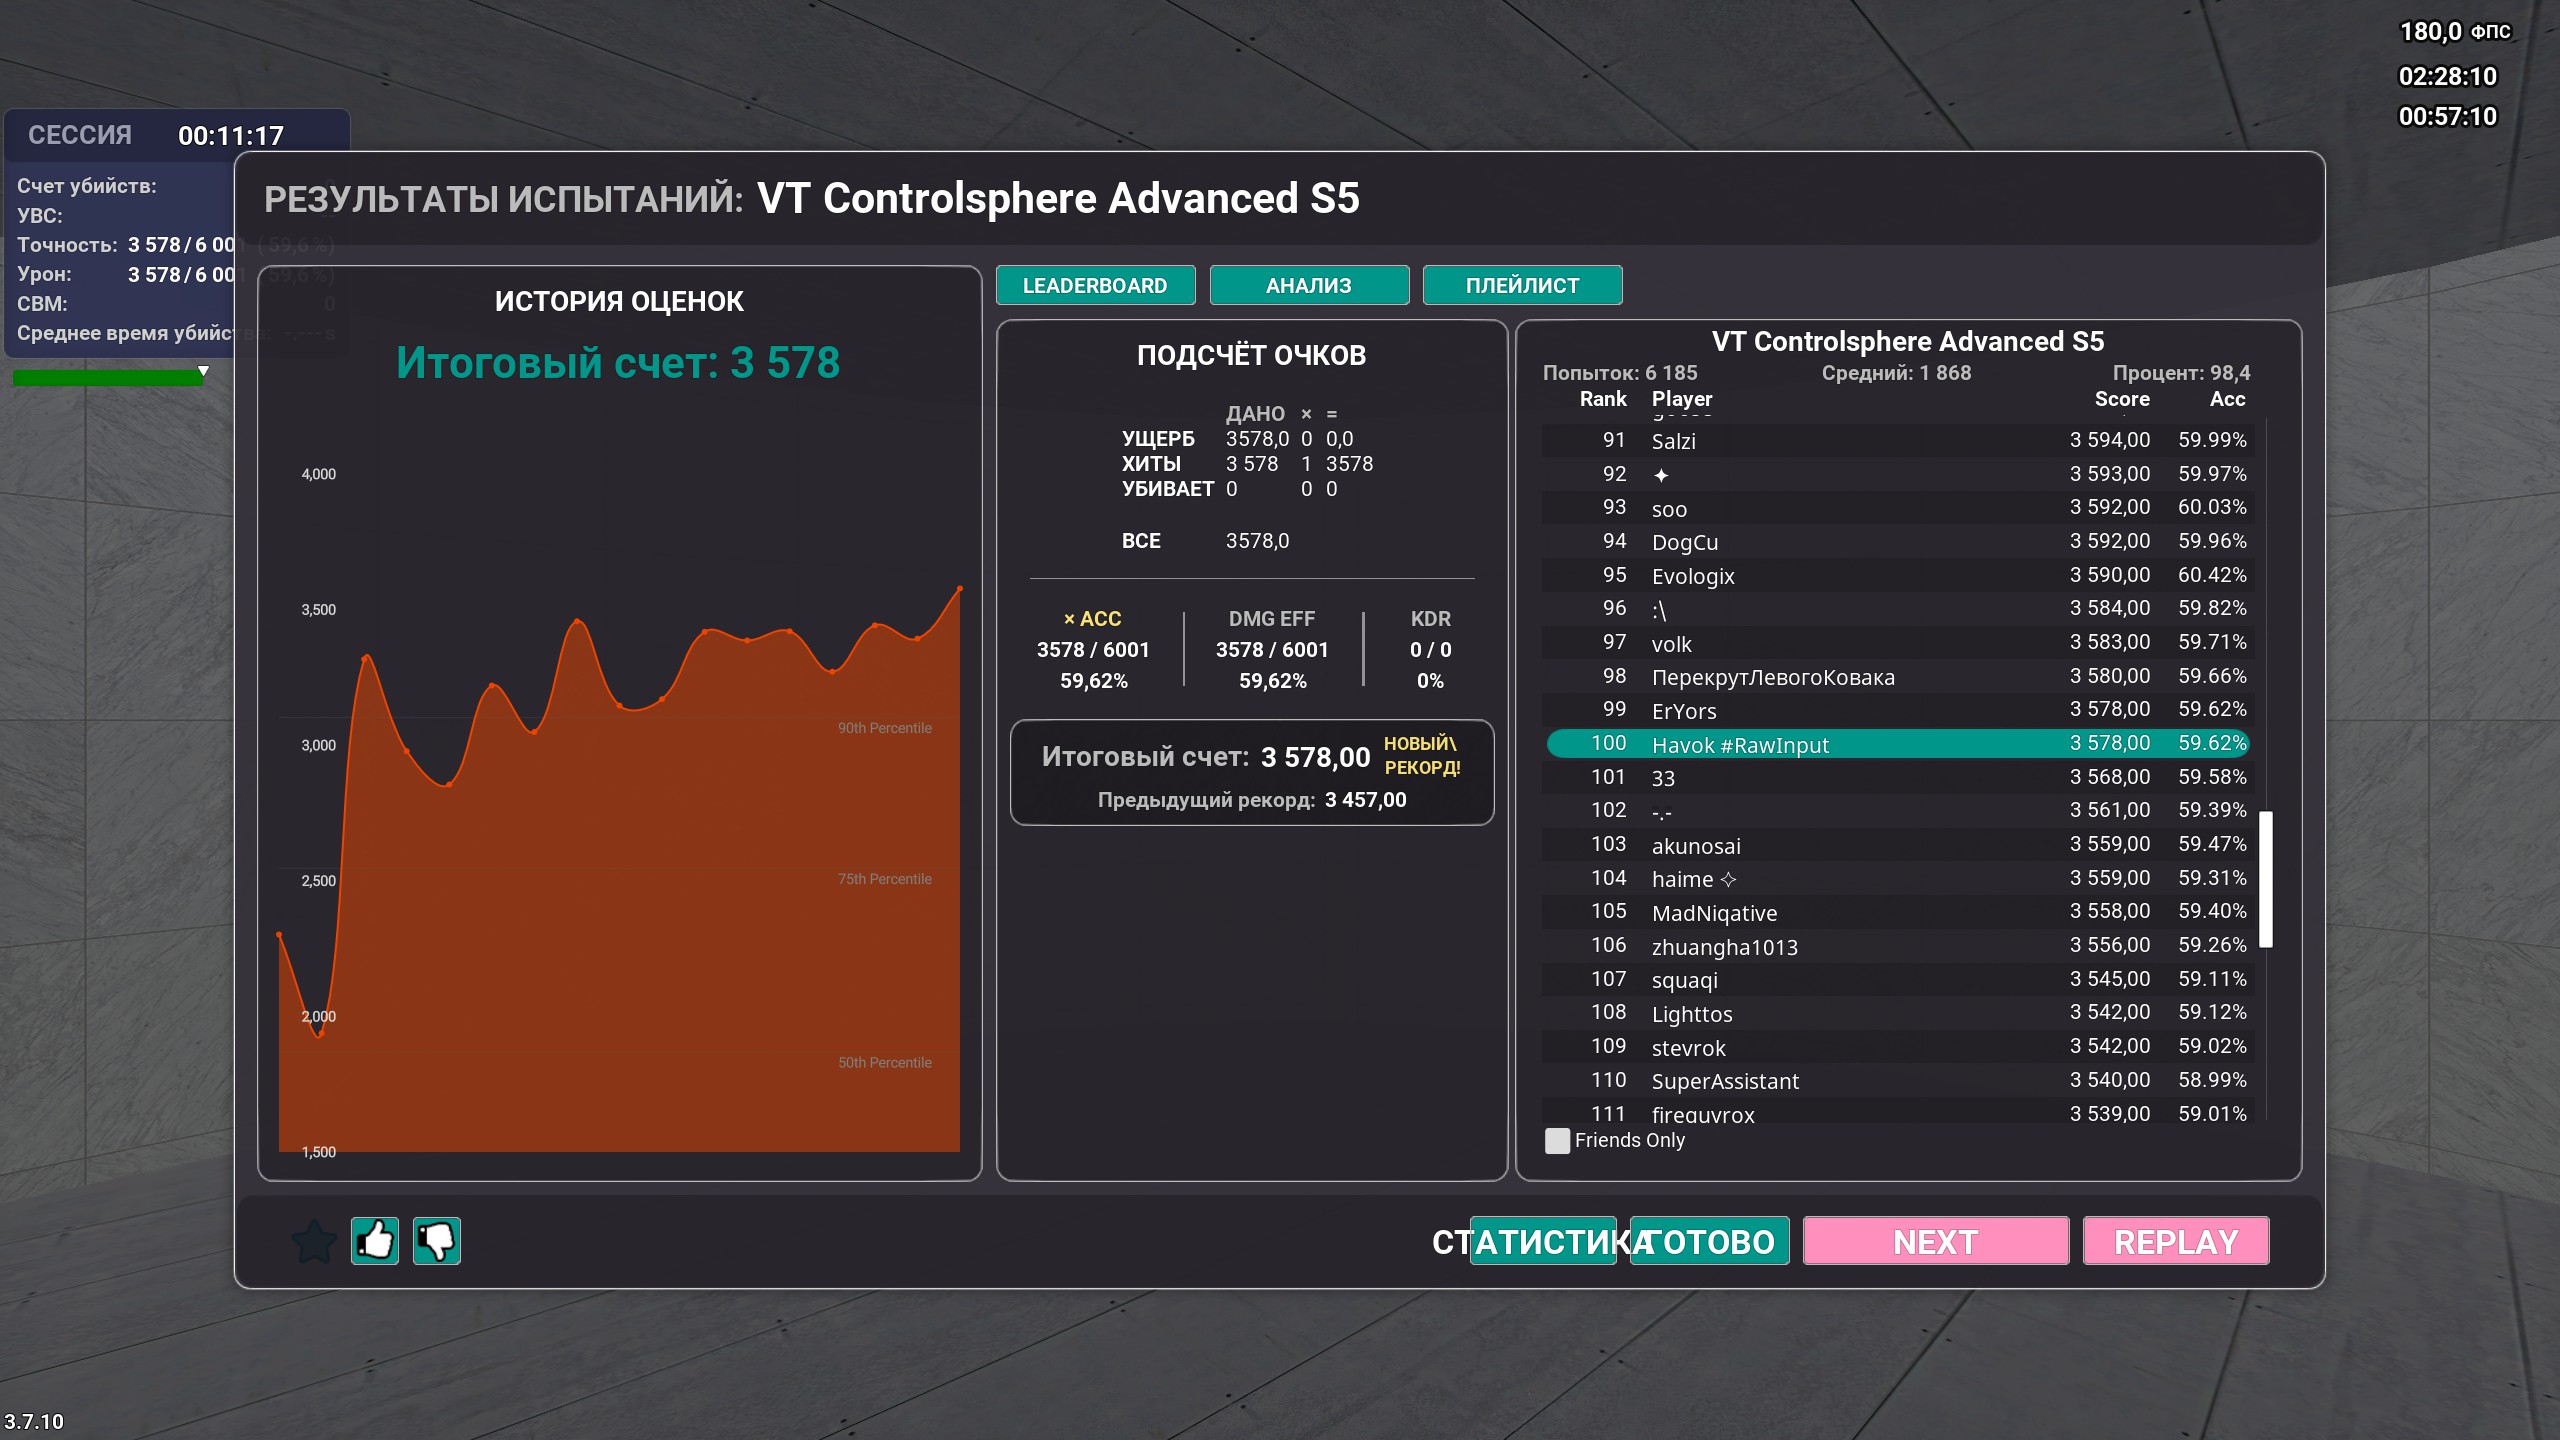Open the ПЛЕЙЛИСТ tab
The height and width of the screenshot is (1440, 2560).
[x=1522, y=286]
